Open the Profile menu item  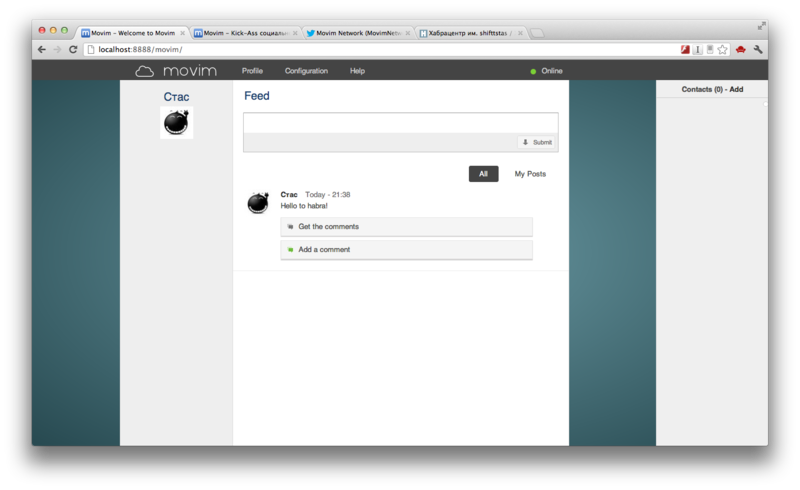252,71
